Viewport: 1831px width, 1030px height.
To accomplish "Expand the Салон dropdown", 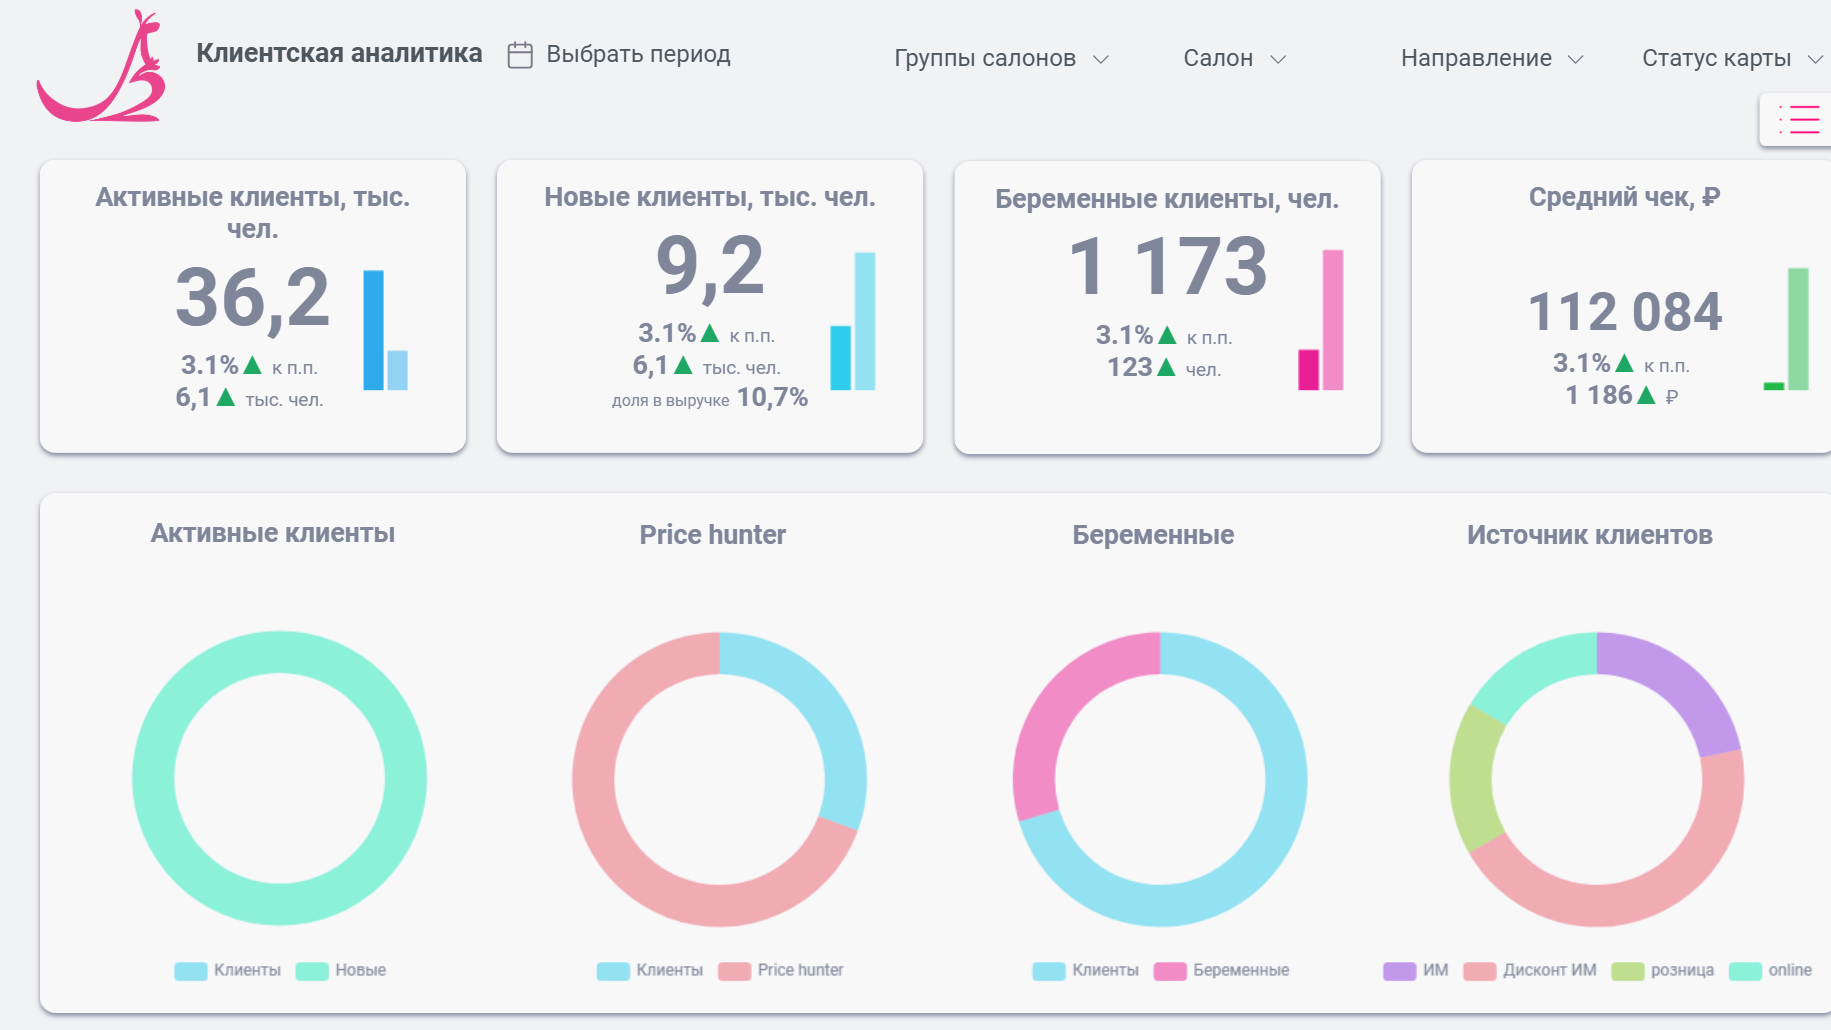I will (x=1234, y=58).
